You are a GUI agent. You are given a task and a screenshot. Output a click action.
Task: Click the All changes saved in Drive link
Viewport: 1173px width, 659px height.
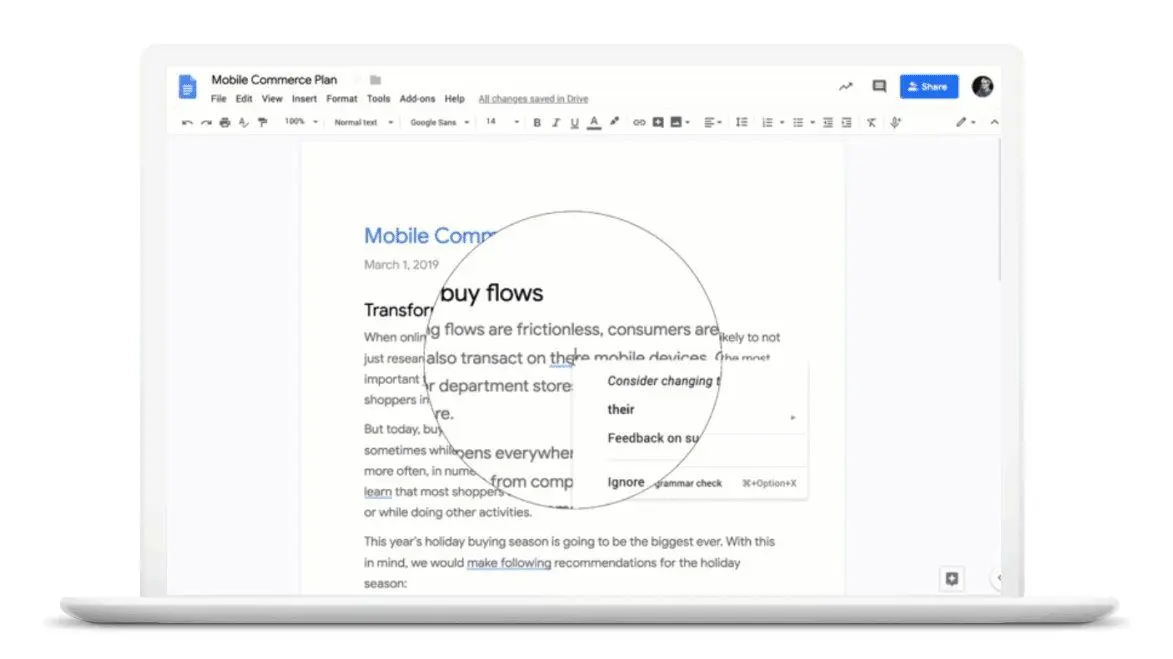[531, 98]
